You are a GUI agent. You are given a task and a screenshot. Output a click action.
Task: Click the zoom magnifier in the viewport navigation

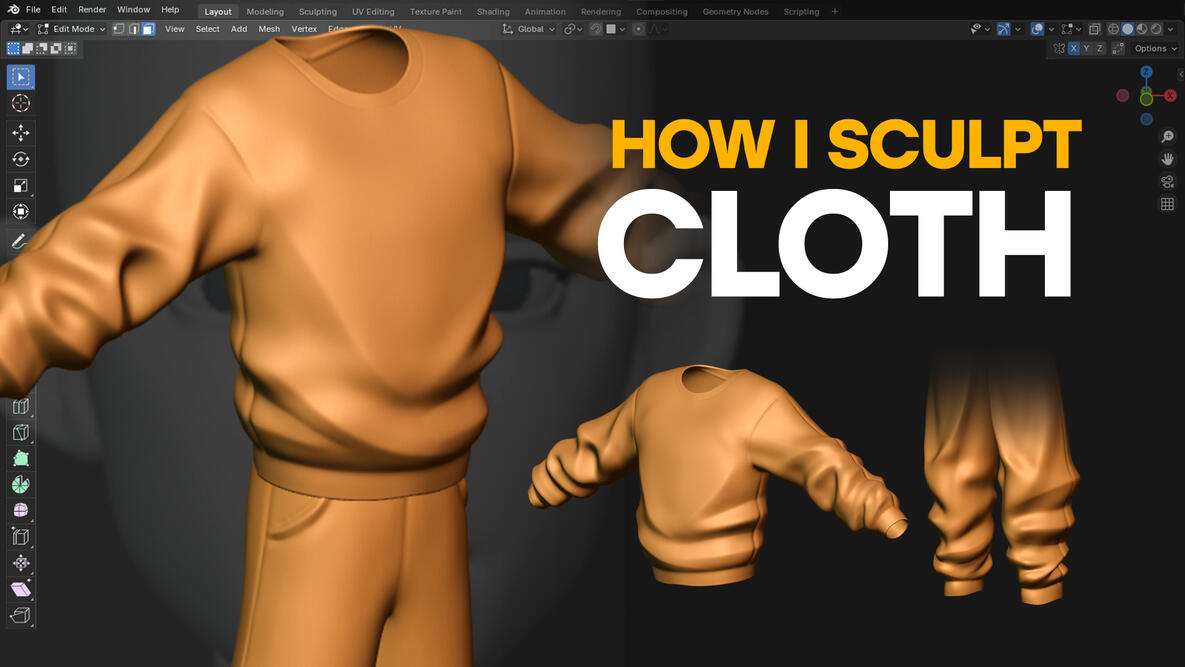click(1167, 135)
